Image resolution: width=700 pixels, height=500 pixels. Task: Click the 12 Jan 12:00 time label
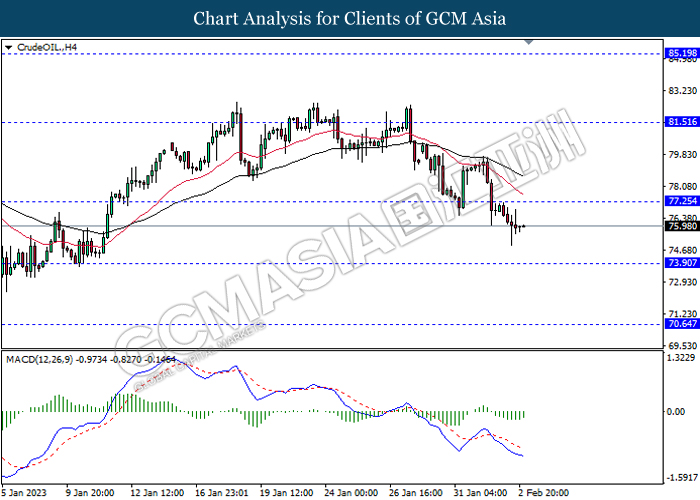point(157,493)
